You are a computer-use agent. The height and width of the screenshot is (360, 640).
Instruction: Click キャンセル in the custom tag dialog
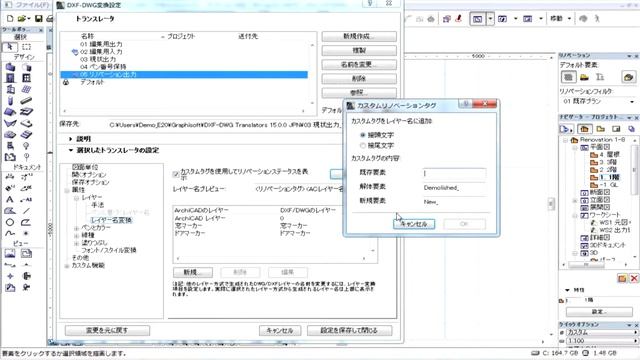pos(414,224)
